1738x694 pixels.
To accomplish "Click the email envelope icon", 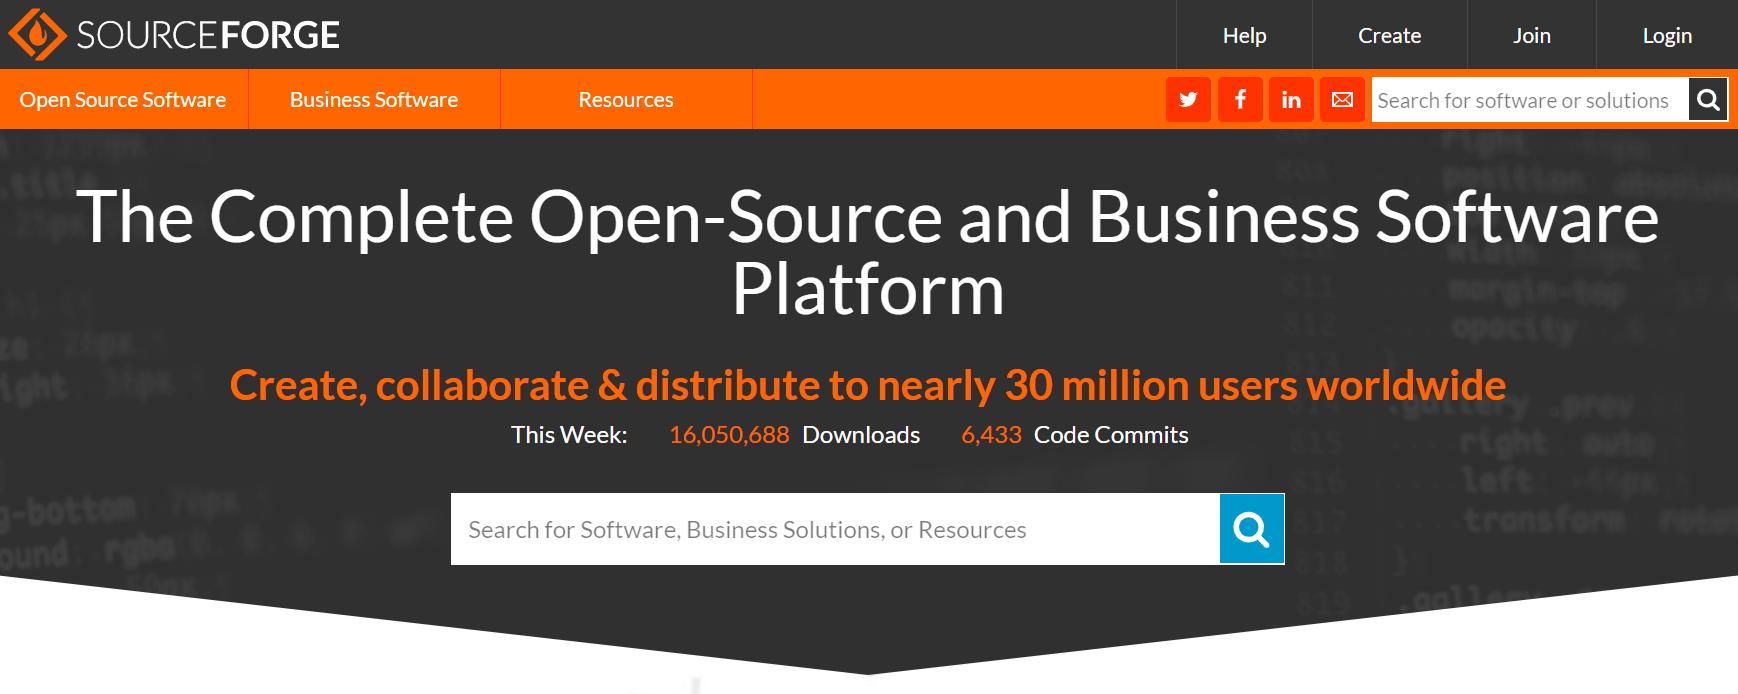I will (1342, 100).
